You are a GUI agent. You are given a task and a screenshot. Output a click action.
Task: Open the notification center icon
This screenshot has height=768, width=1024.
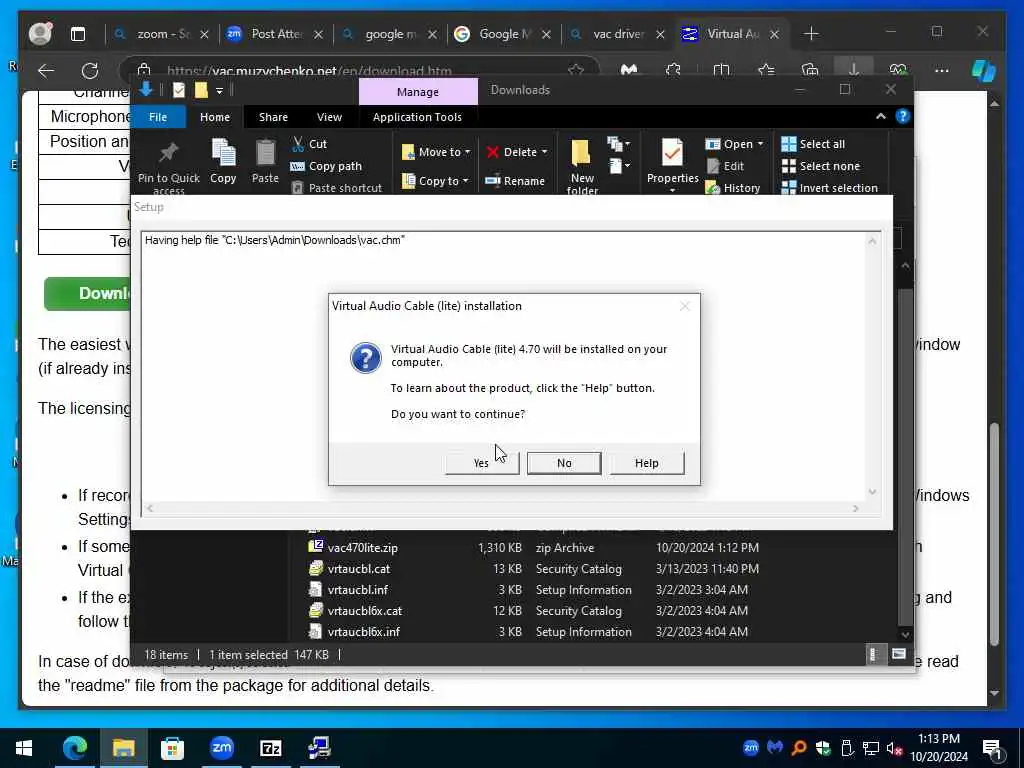click(993, 749)
